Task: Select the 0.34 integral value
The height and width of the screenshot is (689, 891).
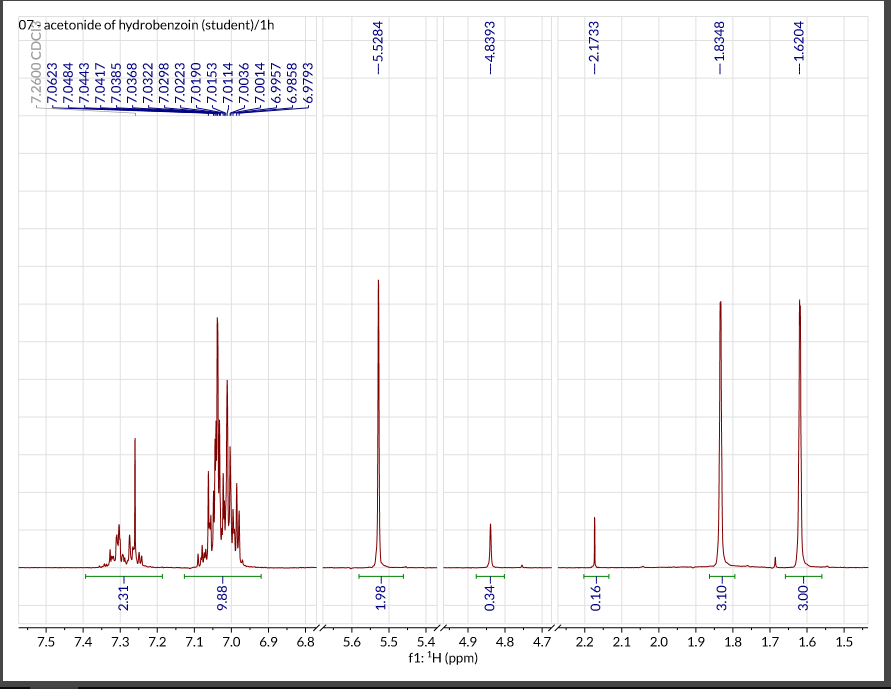Action: click(x=491, y=598)
